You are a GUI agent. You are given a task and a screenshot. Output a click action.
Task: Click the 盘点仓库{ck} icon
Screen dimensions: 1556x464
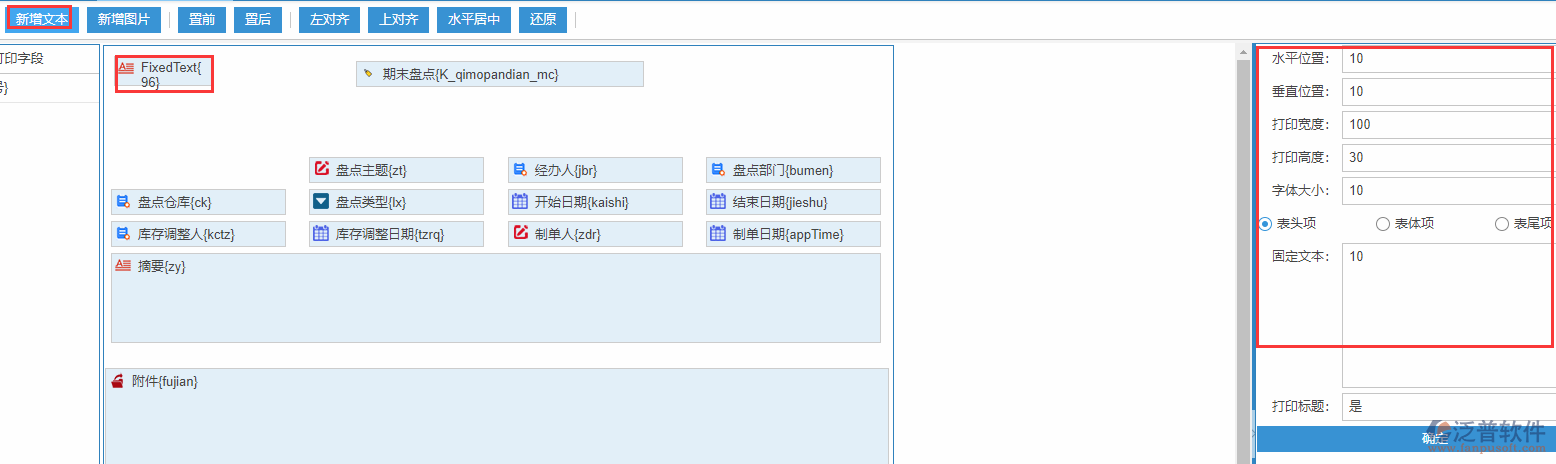pos(122,202)
